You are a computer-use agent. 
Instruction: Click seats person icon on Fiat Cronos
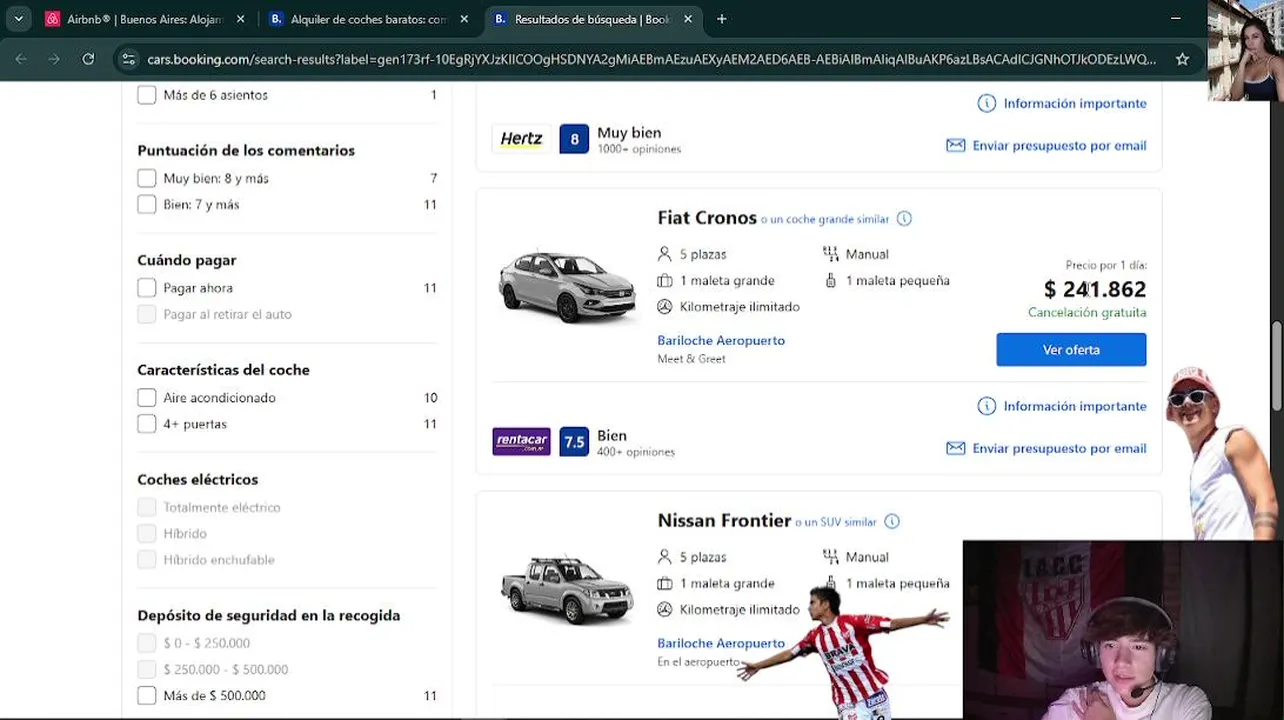(x=665, y=254)
